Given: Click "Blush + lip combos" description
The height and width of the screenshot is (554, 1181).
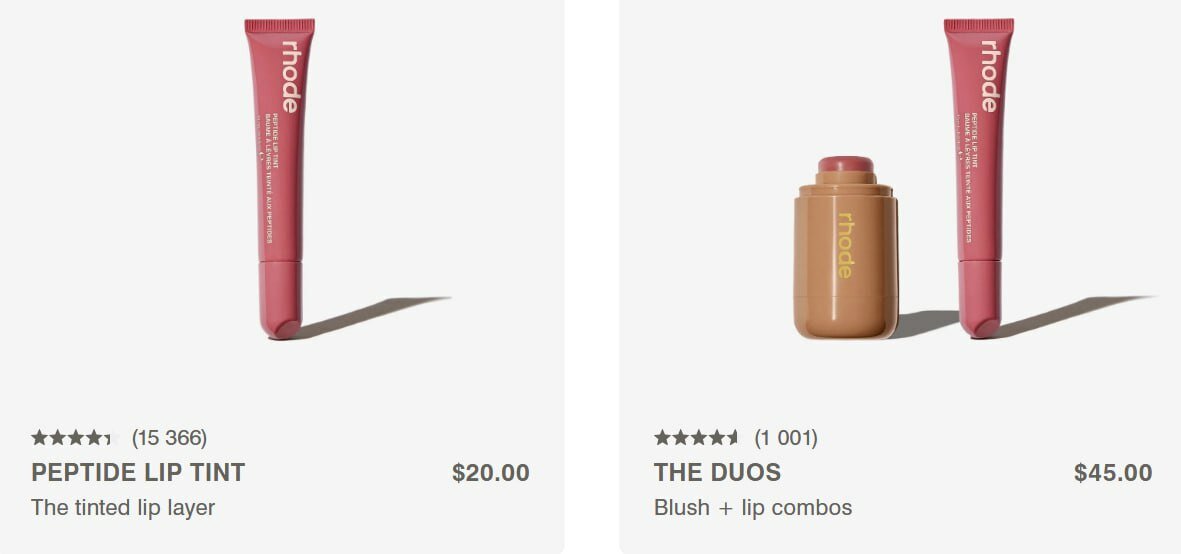Looking at the screenshot, I should click(752, 508).
